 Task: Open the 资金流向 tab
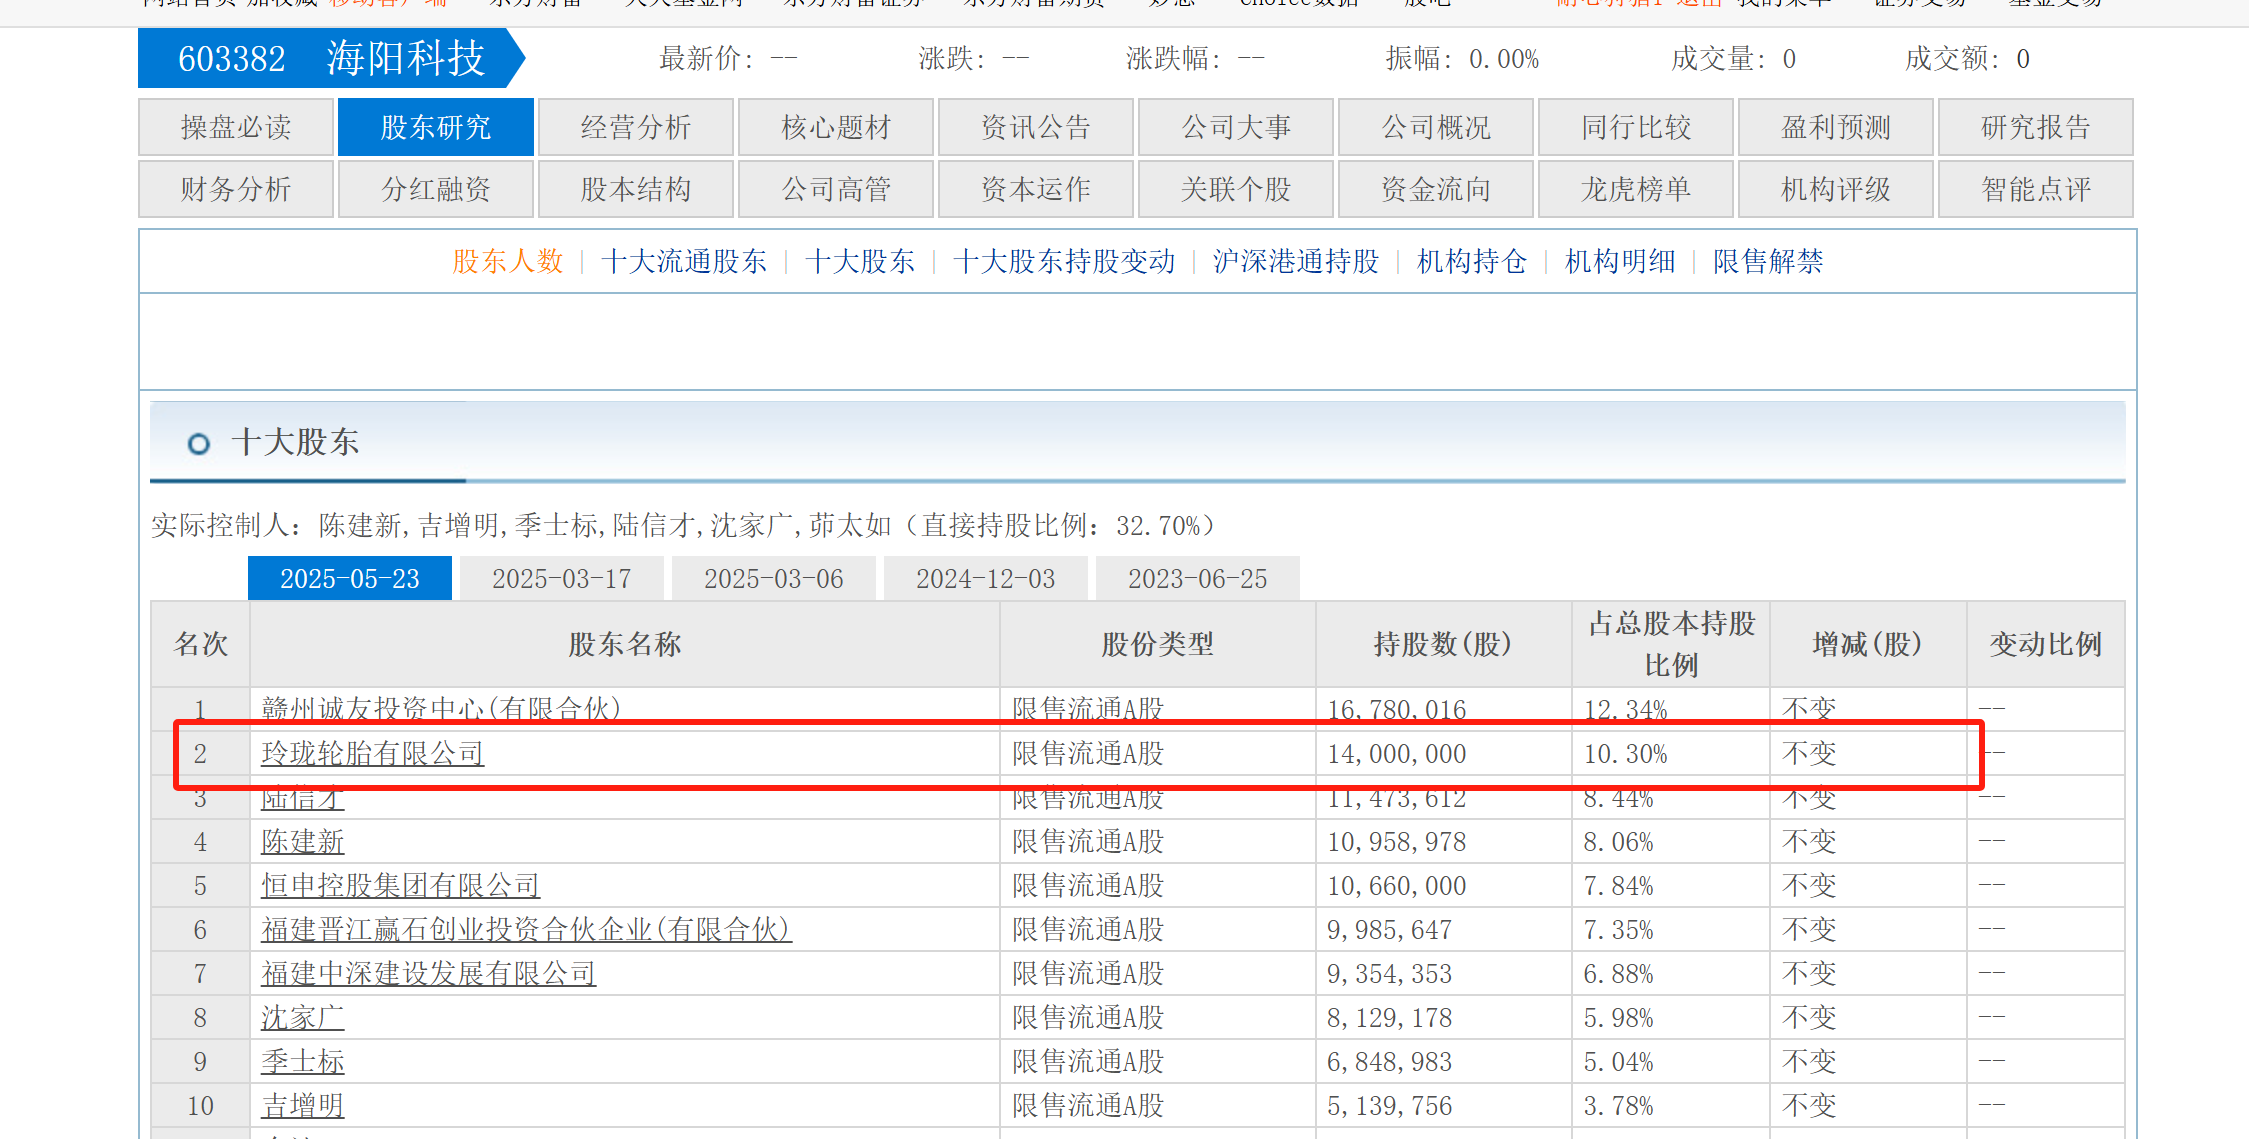click(x=1436, y=189)
